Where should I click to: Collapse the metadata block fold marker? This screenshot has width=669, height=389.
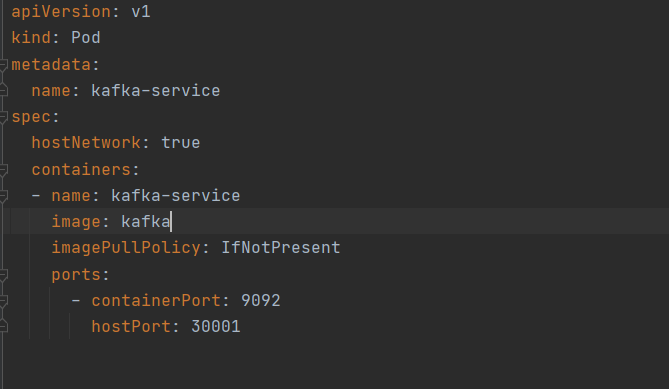(x=3, y=65)
